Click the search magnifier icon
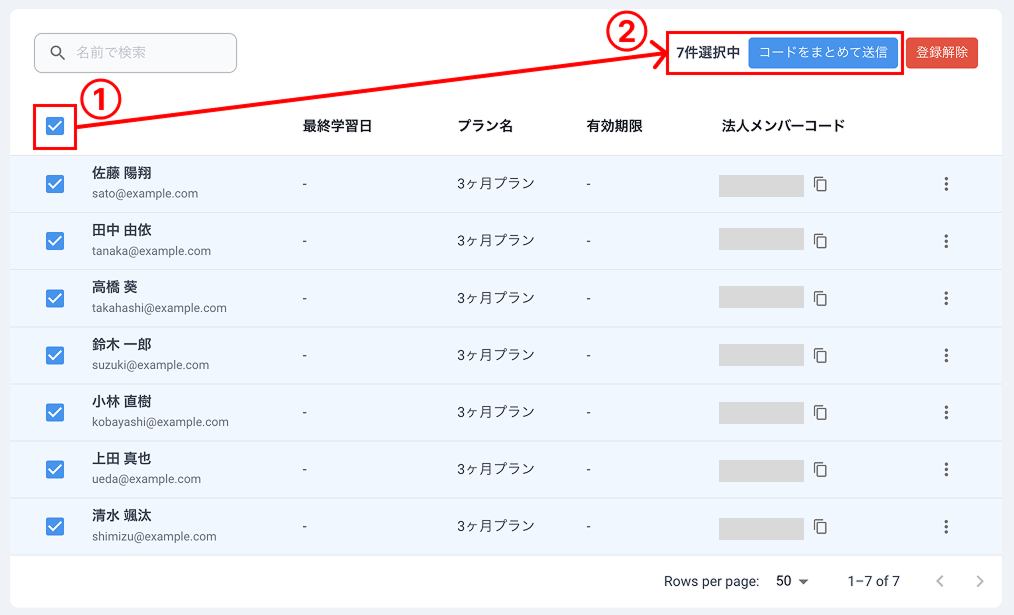Viewport: 1014px width, 615px height. coord(58,53)
